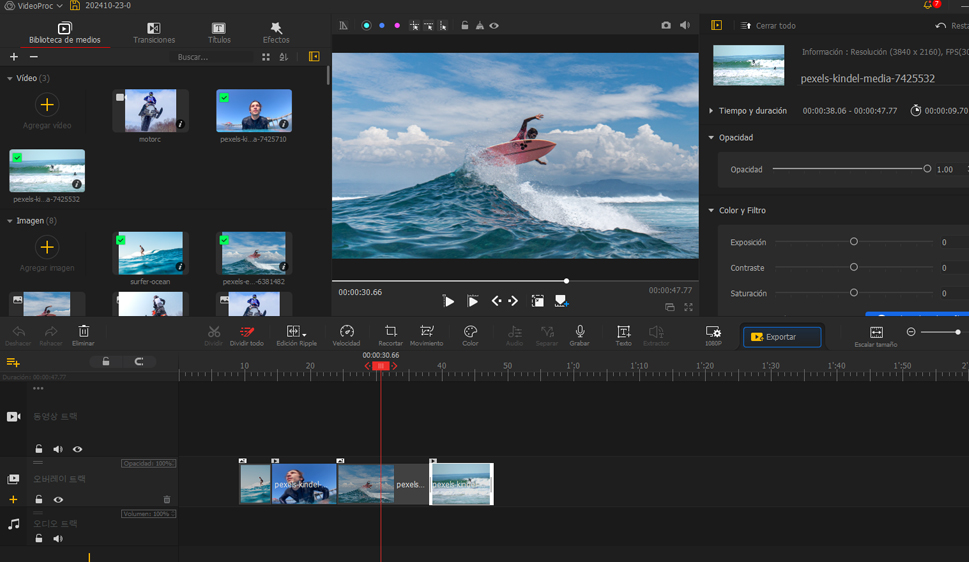
Task: Select the Dividir todo tool
Action: (x=247, y=336)
